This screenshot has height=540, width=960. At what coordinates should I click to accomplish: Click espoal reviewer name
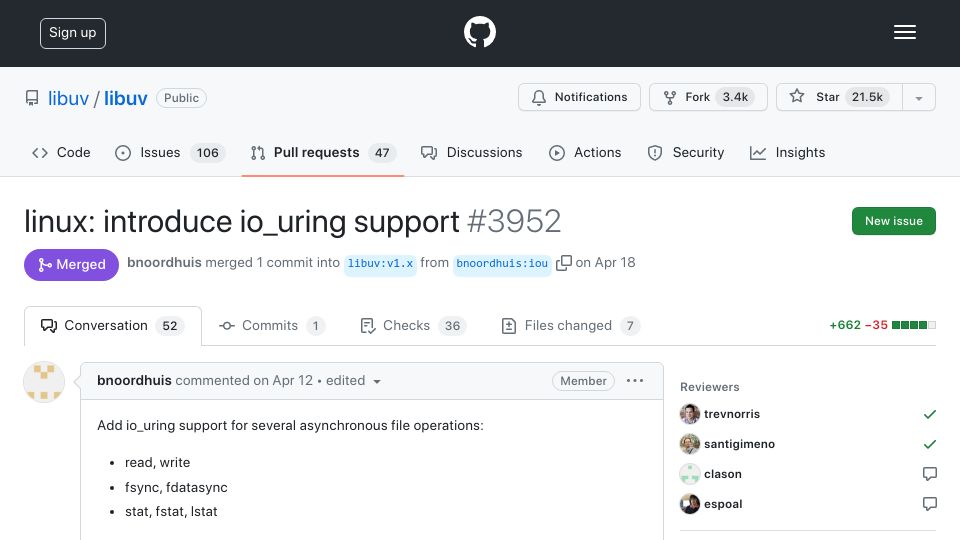coord(723,504)
